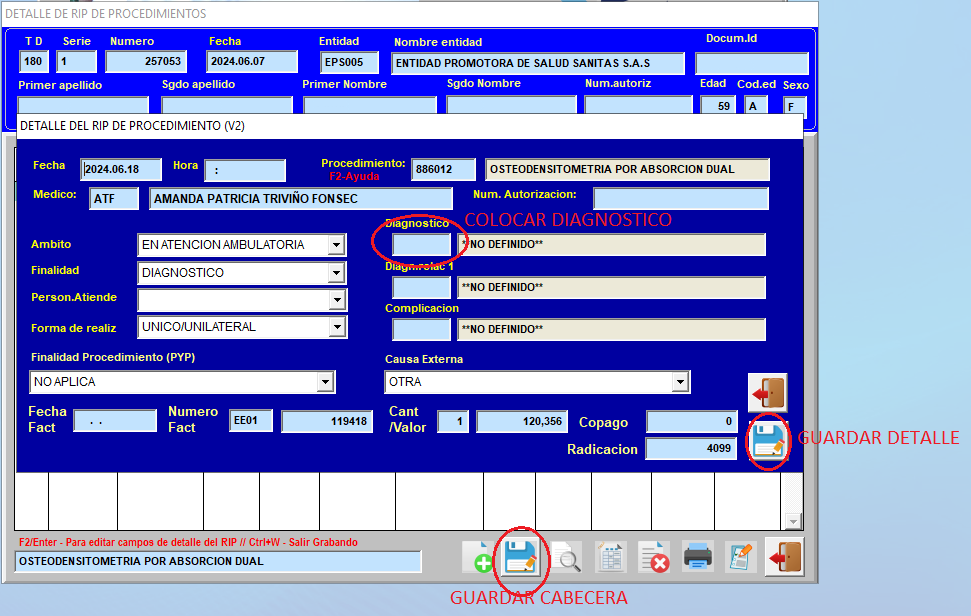The width and height of the screenshot is (971, 616).
Task: Click the Nombre entidad field ENTIDAD PROMOTORA DE SALUD
Action: pyautogui.click(x=538, y=63)
